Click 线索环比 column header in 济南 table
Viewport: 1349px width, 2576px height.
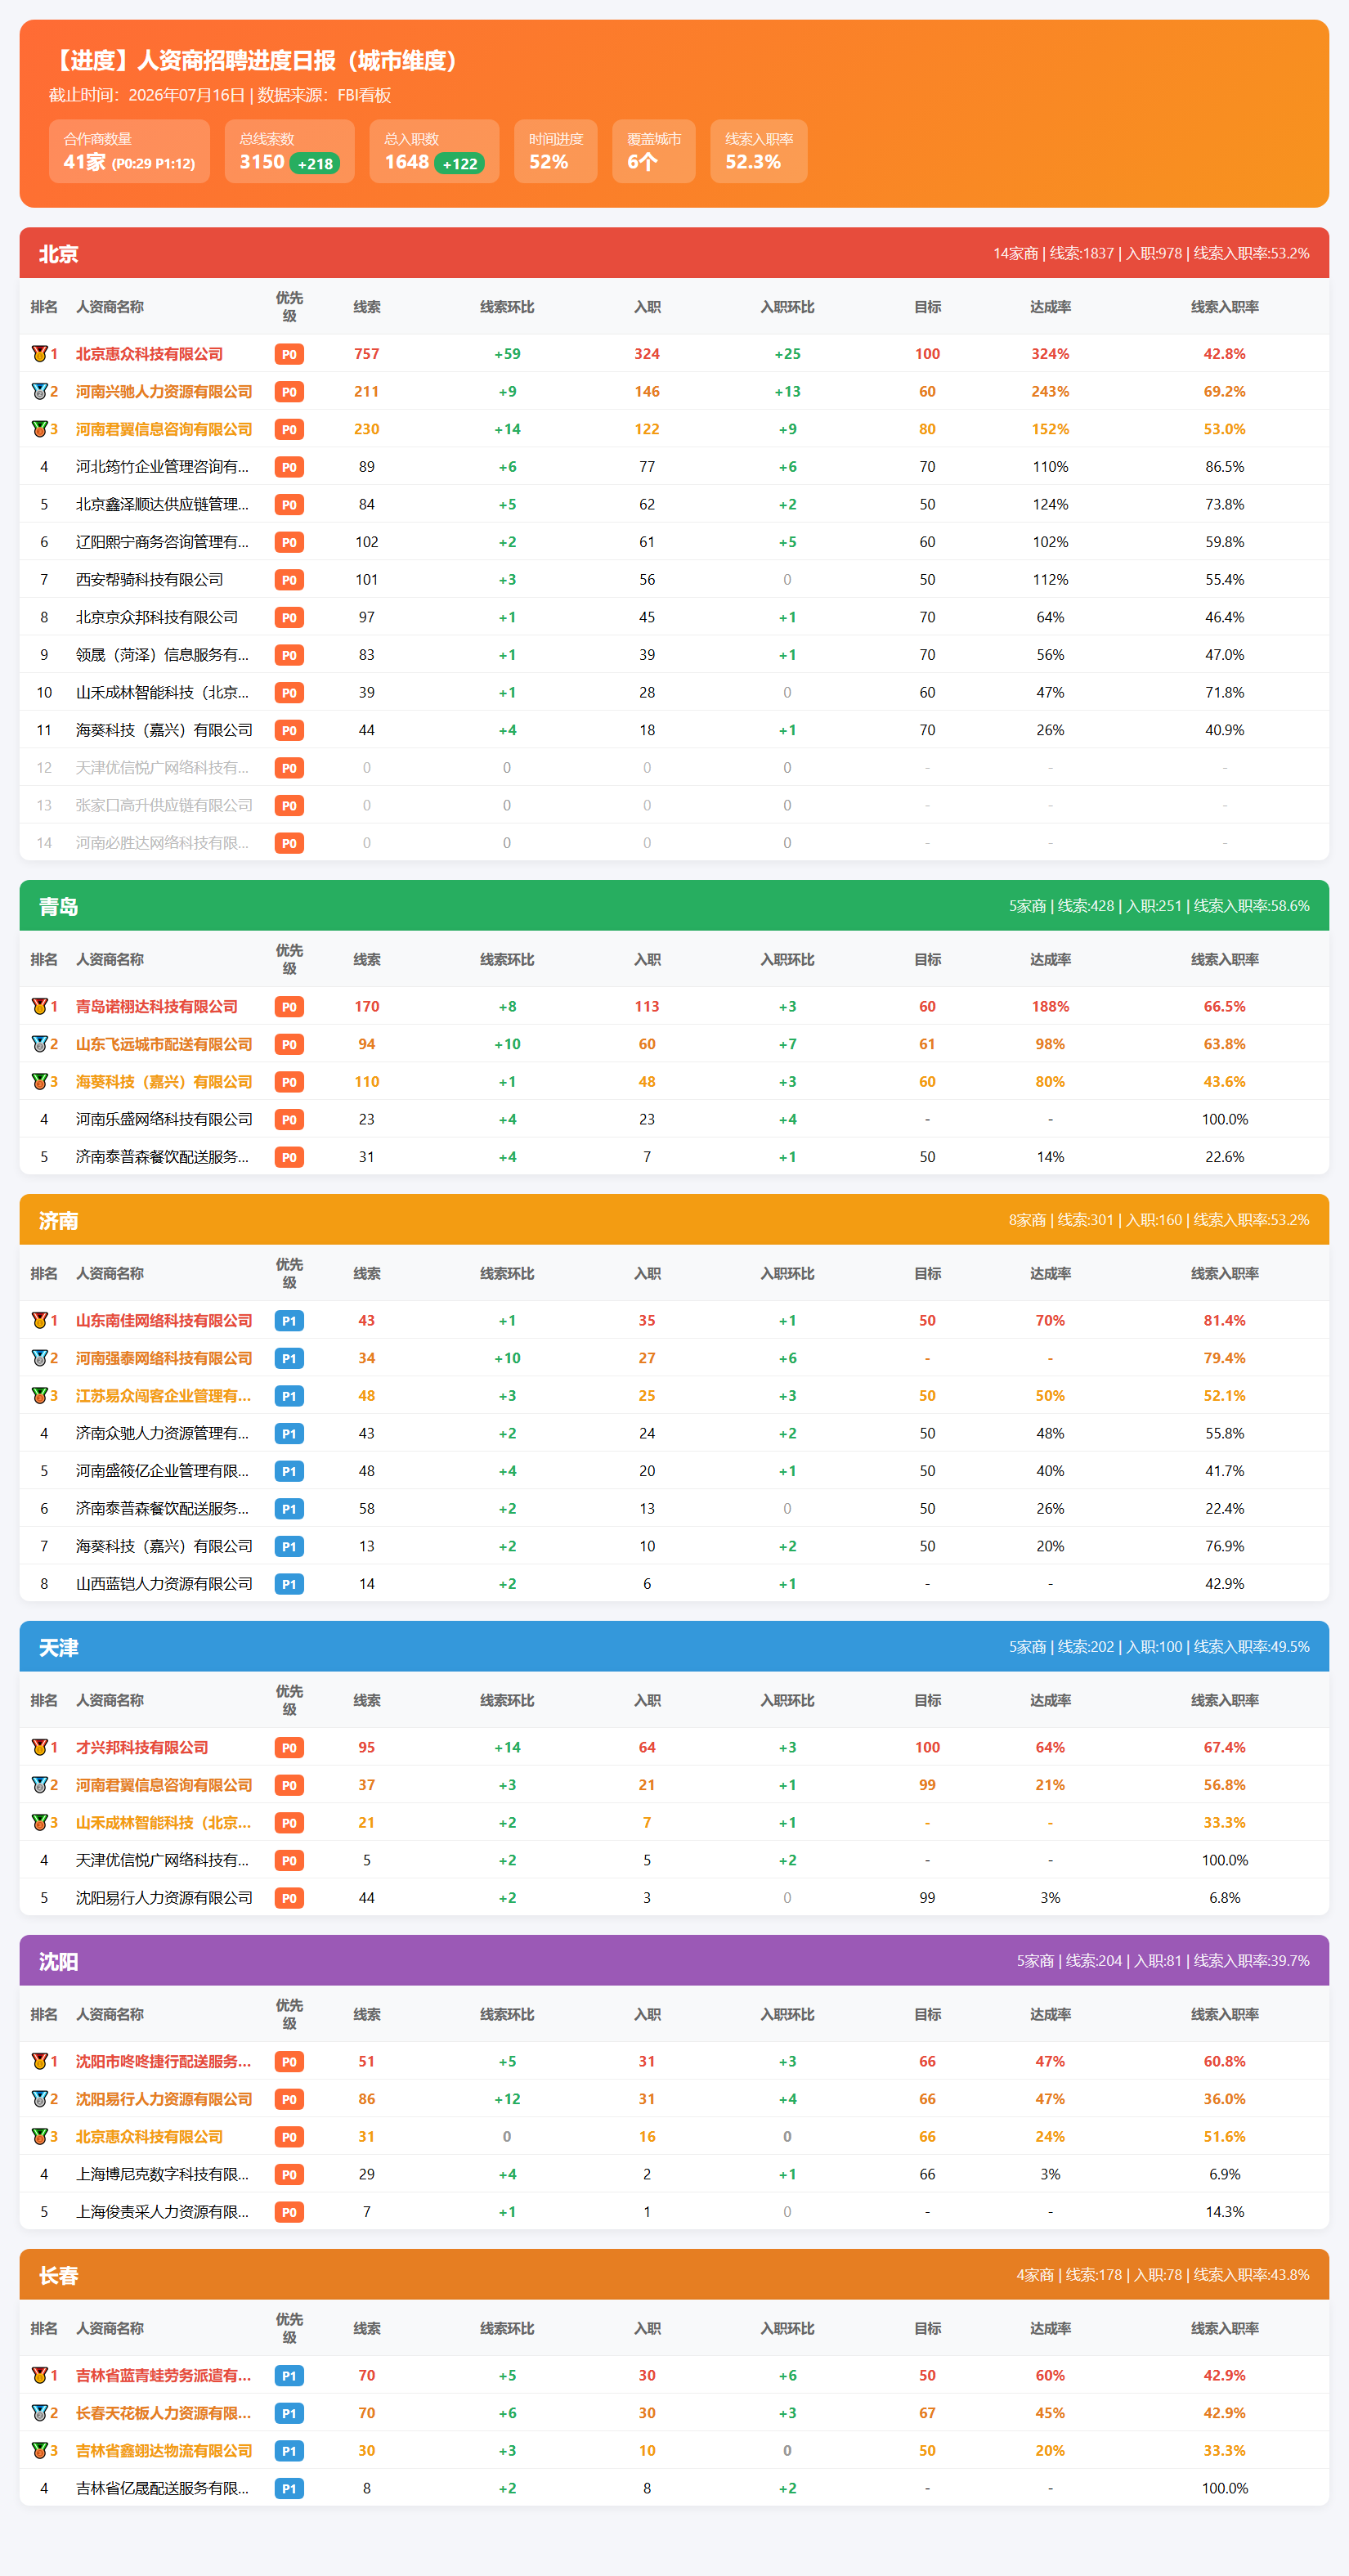[x=507, y=1273]
